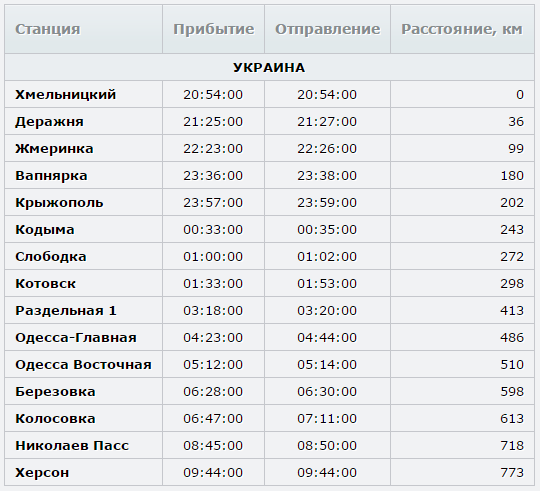Click the Отправление column header
This screenshot has width=540, height=491.
pyautogui.click(x=328, y=29)
